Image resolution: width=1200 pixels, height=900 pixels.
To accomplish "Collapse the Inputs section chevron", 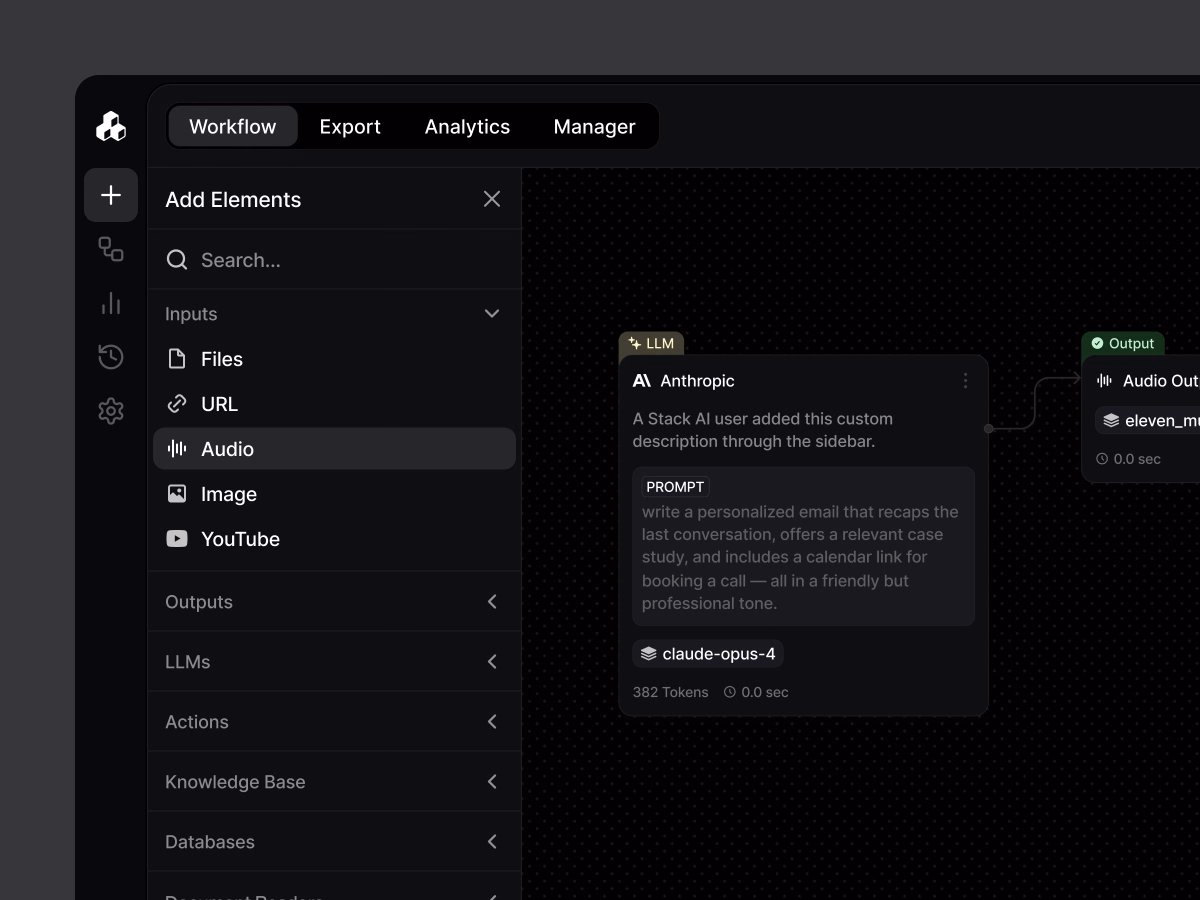I will click(492, 314).
